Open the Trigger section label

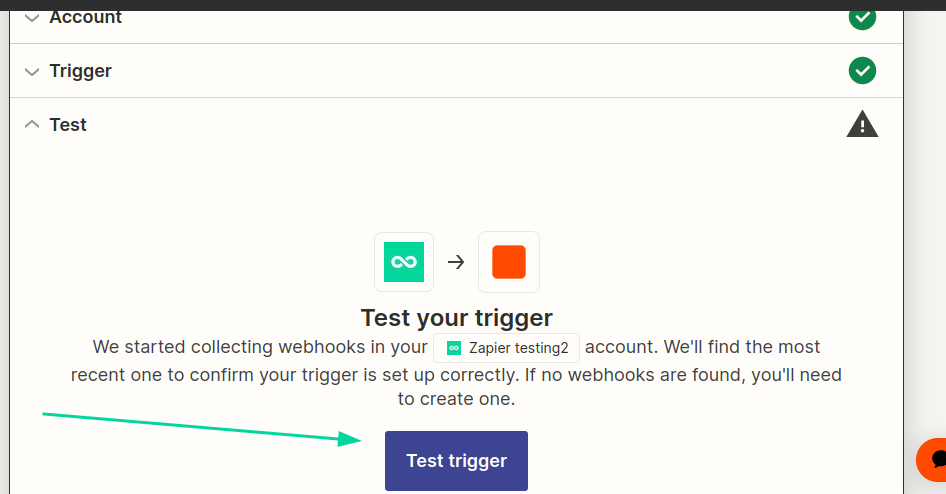click(x=81, y=71)
